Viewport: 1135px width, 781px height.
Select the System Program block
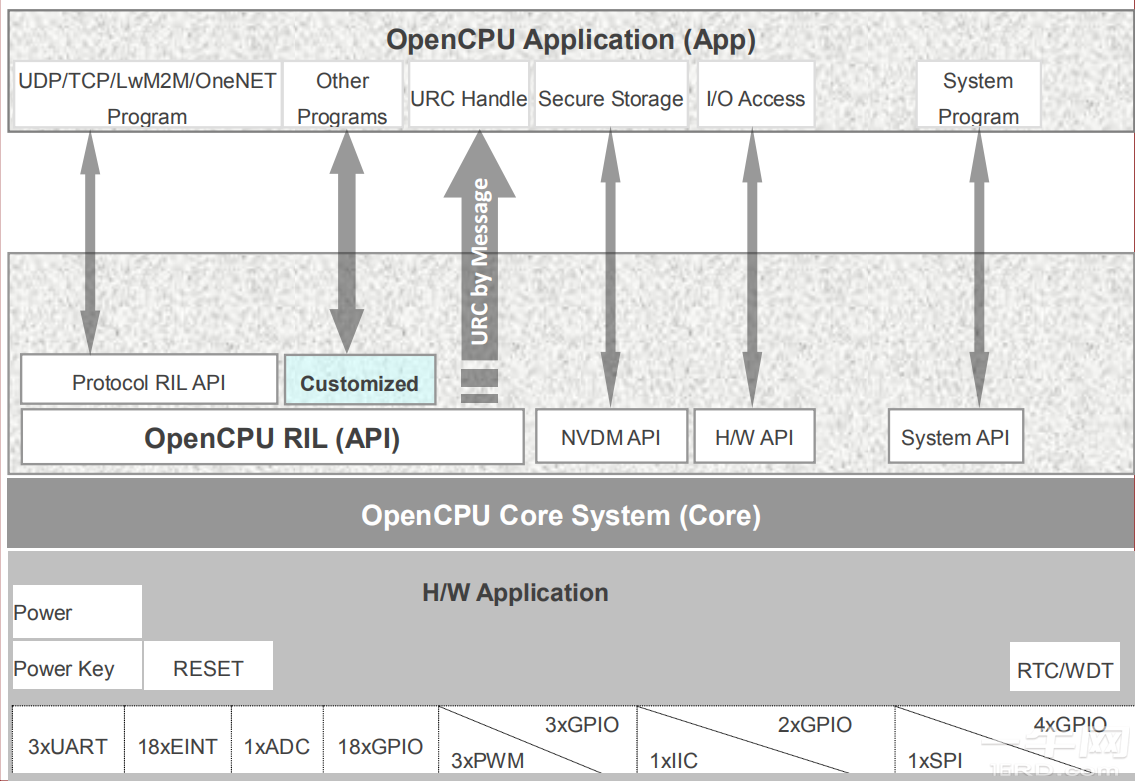[x=977, y=97]
